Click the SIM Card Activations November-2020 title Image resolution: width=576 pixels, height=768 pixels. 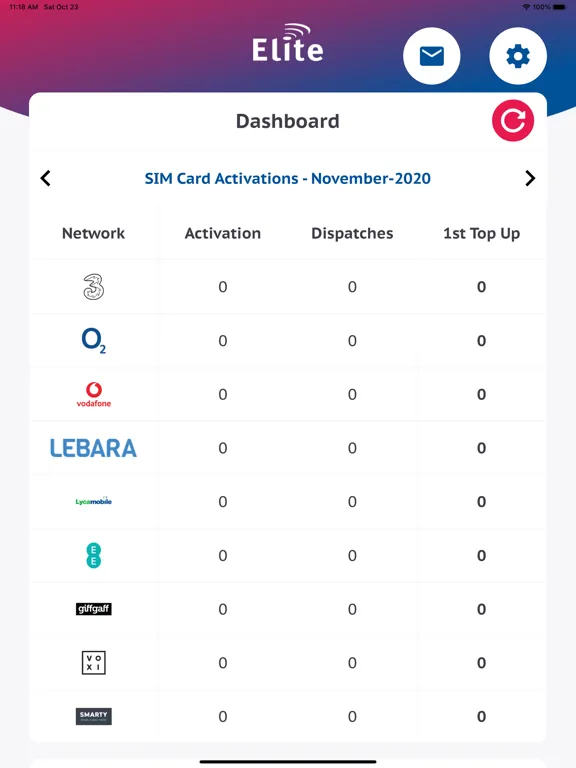coord(288,178)
